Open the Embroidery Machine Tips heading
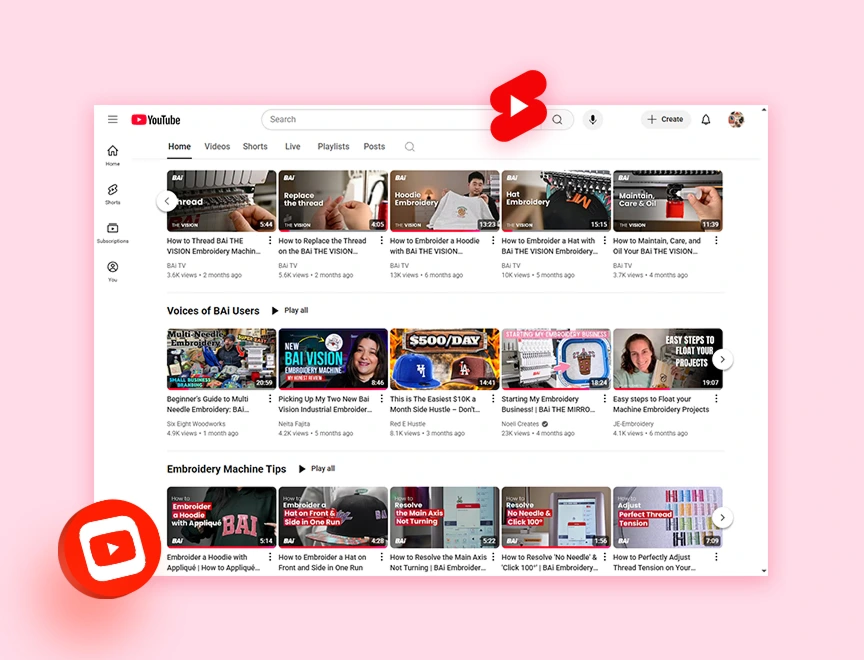The height and width of the screenshot is (660, 864). [x=226, y=469]
